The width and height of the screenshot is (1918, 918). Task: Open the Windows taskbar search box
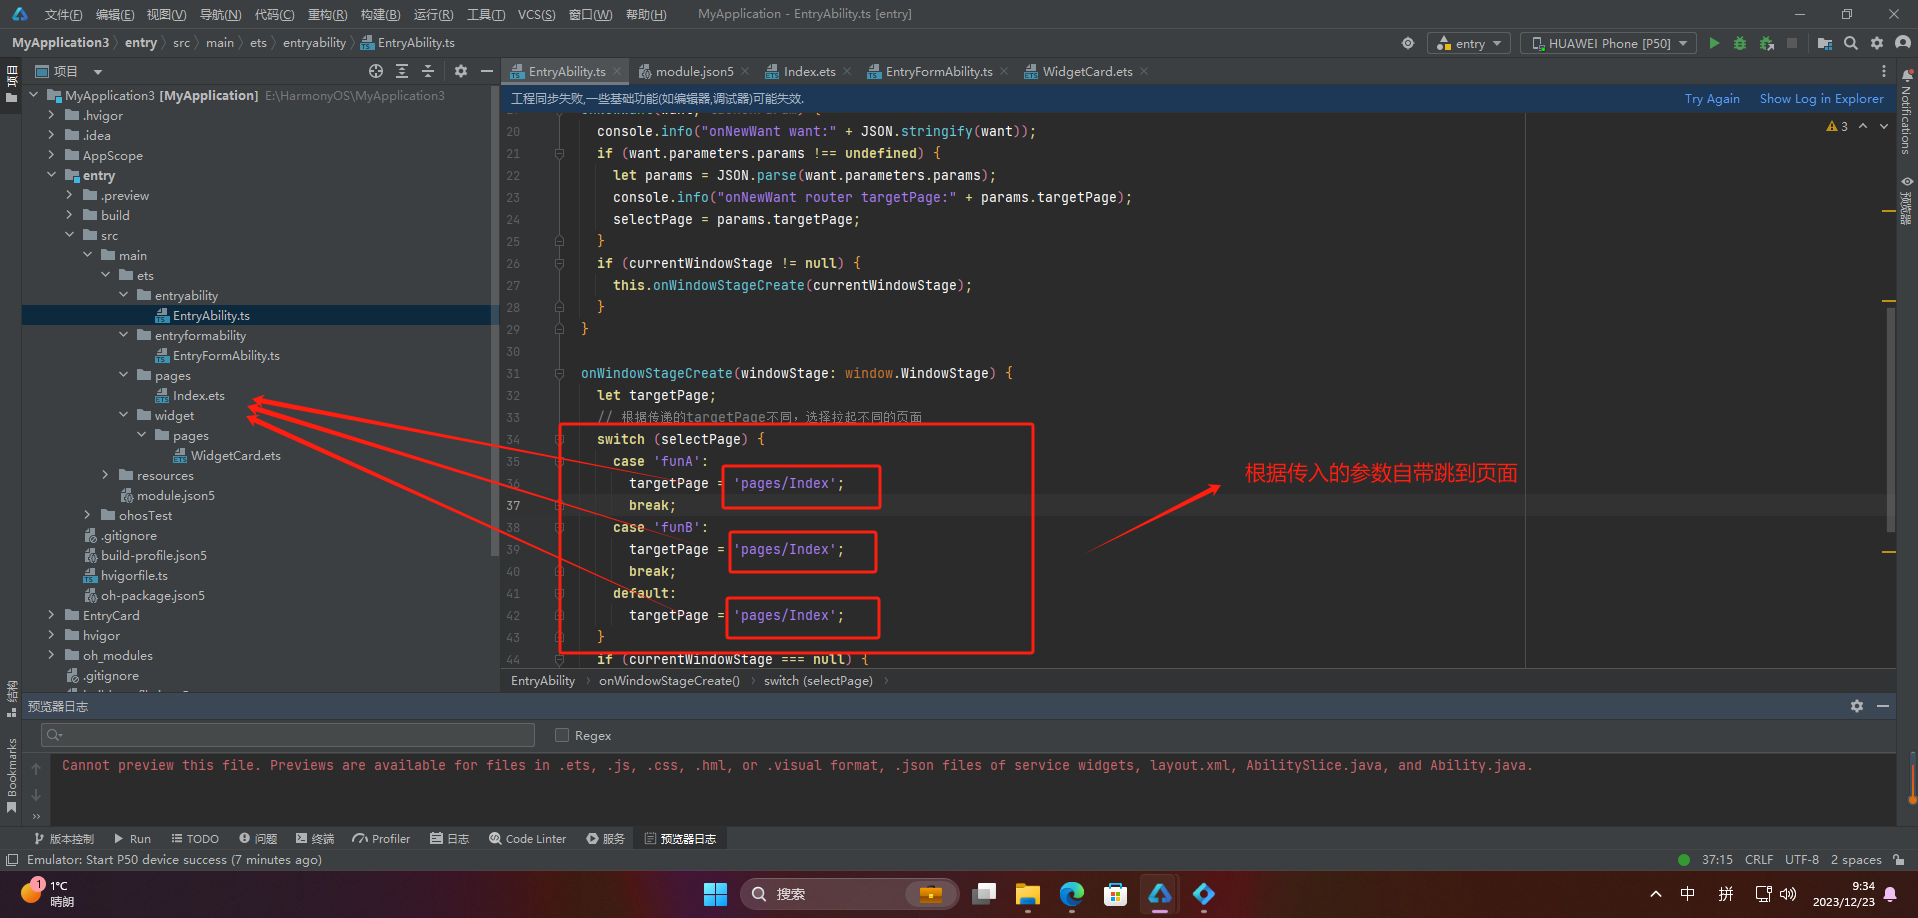click(849, 894)
